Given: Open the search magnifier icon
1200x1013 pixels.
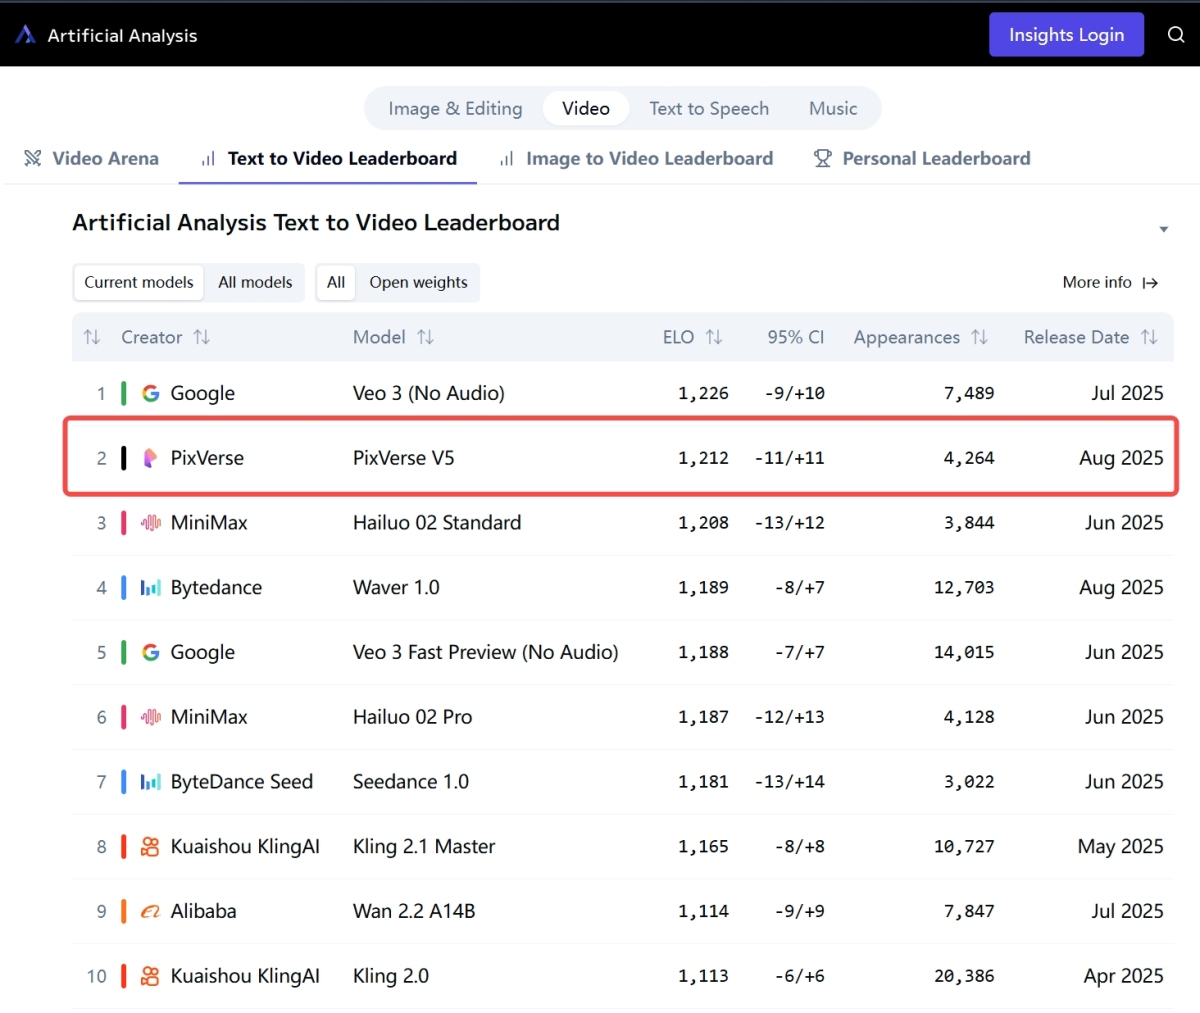Looking at the screenshot, I should pos(1176,35).
